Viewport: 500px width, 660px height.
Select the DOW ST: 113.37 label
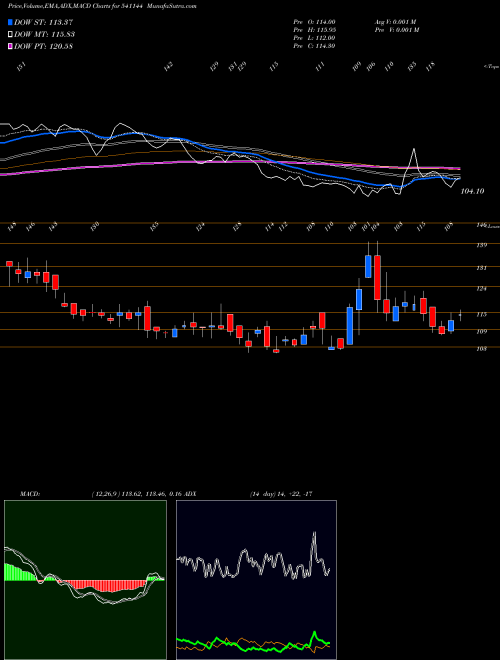43,22
